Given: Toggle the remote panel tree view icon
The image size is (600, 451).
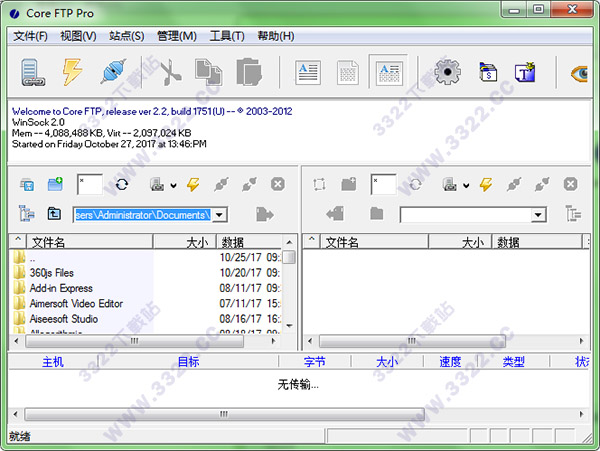Looking at the screenshot, I should 573,213.
